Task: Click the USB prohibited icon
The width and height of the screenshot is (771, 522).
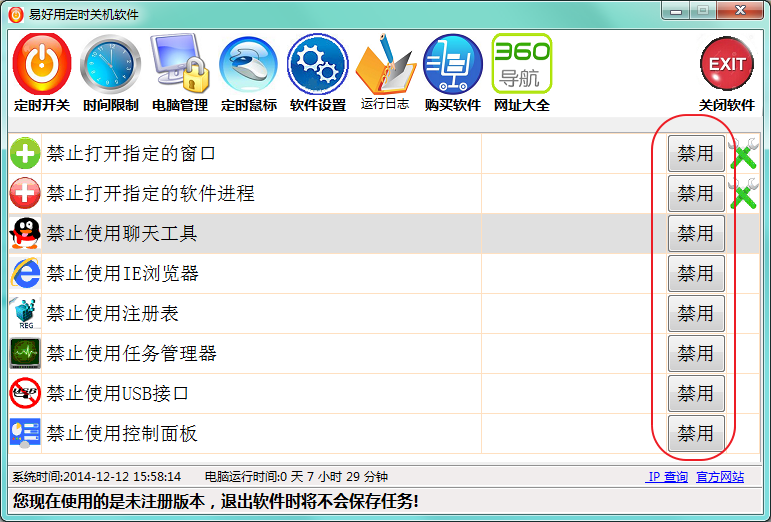Action: (x=25, y=393)
